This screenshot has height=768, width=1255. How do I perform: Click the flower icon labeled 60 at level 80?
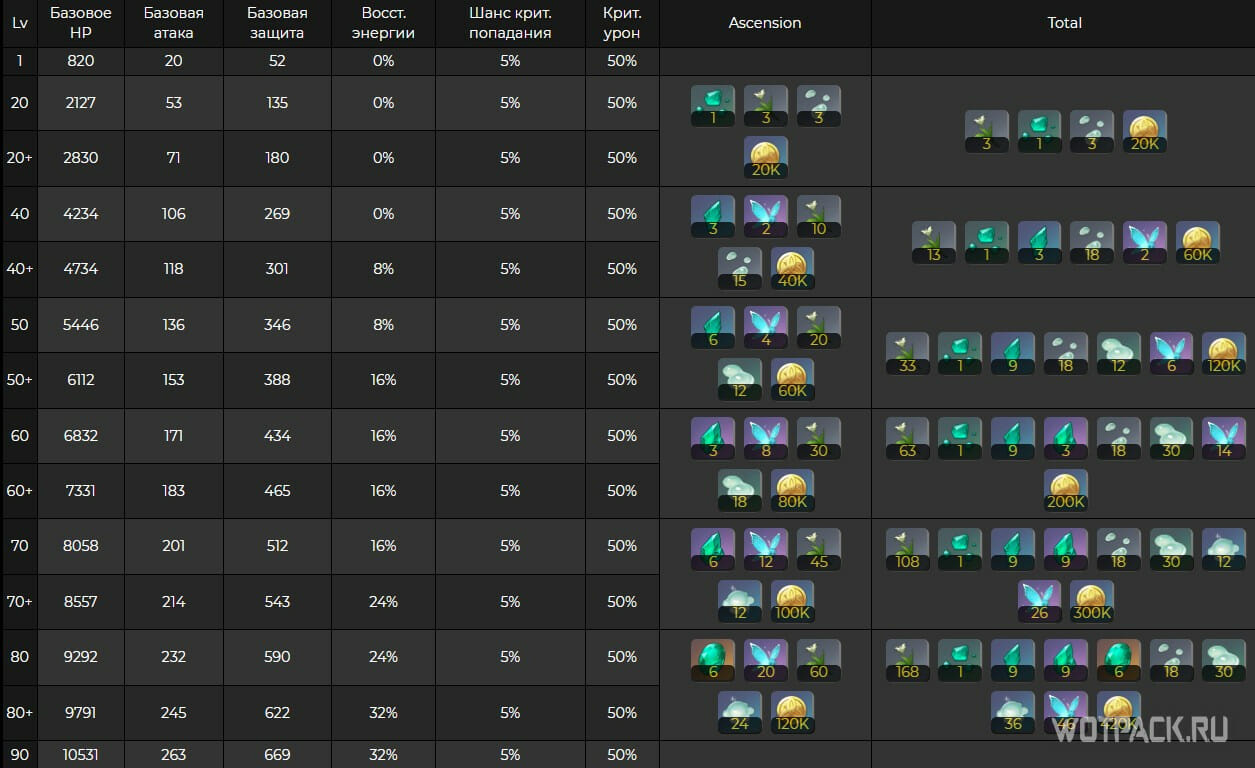pos(819,660)
